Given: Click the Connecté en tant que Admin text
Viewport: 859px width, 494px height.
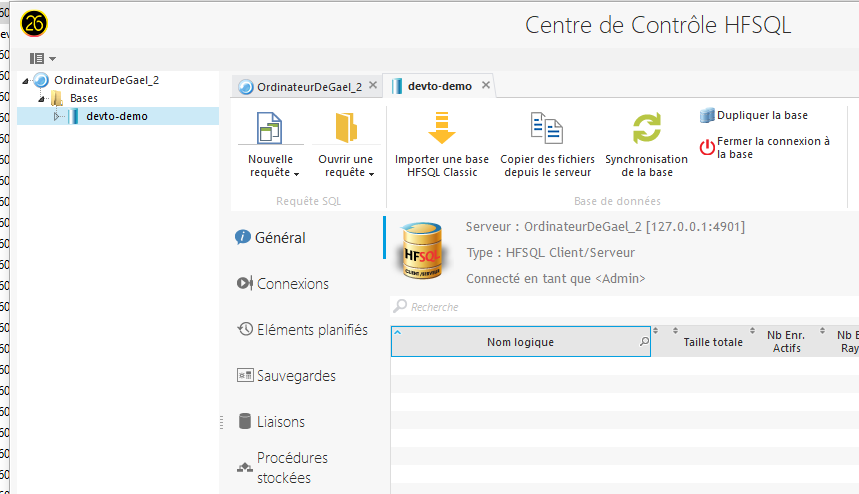Looking at the screenshot, I should pyautogui.click(x=556, y=278).
